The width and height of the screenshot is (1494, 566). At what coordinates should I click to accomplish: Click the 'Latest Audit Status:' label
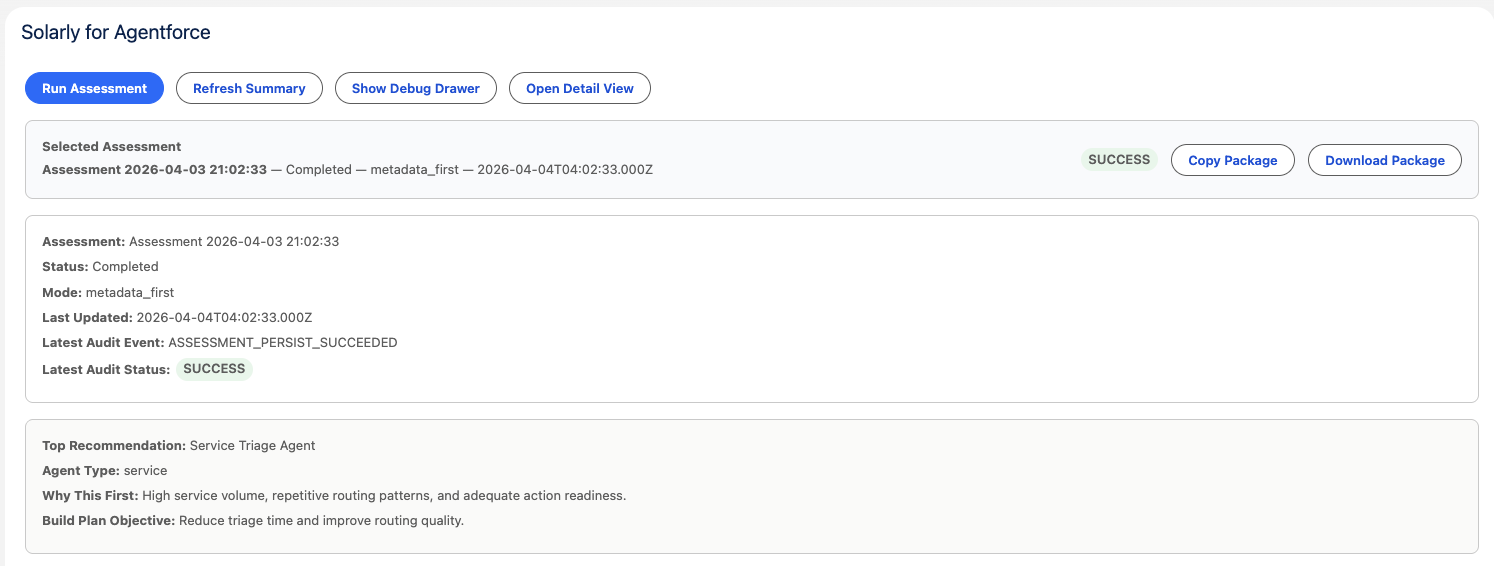[x=106, y=369]
